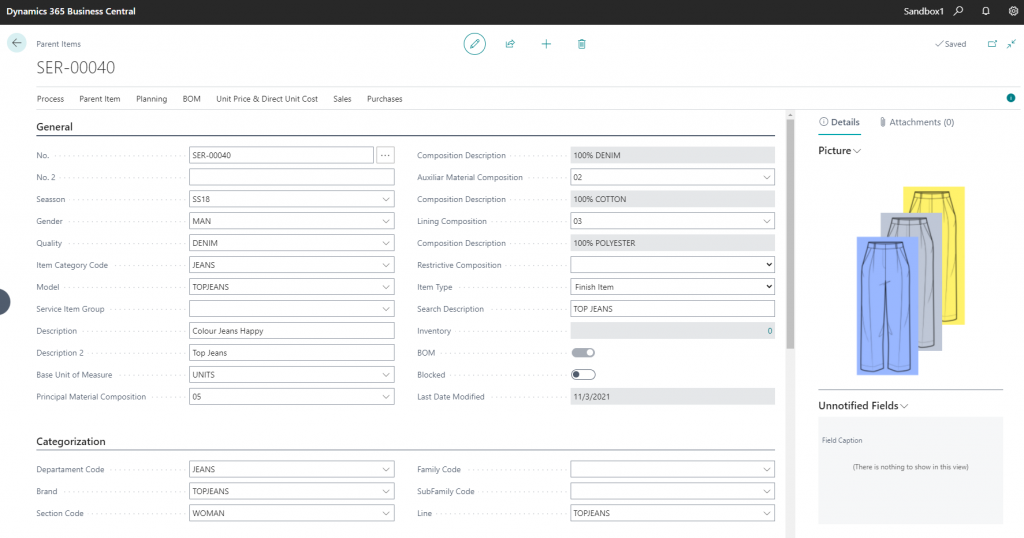1024x538 pixels.
Task: Click Description field Colour Jeans Happy
Action: (x=291, y=331)
